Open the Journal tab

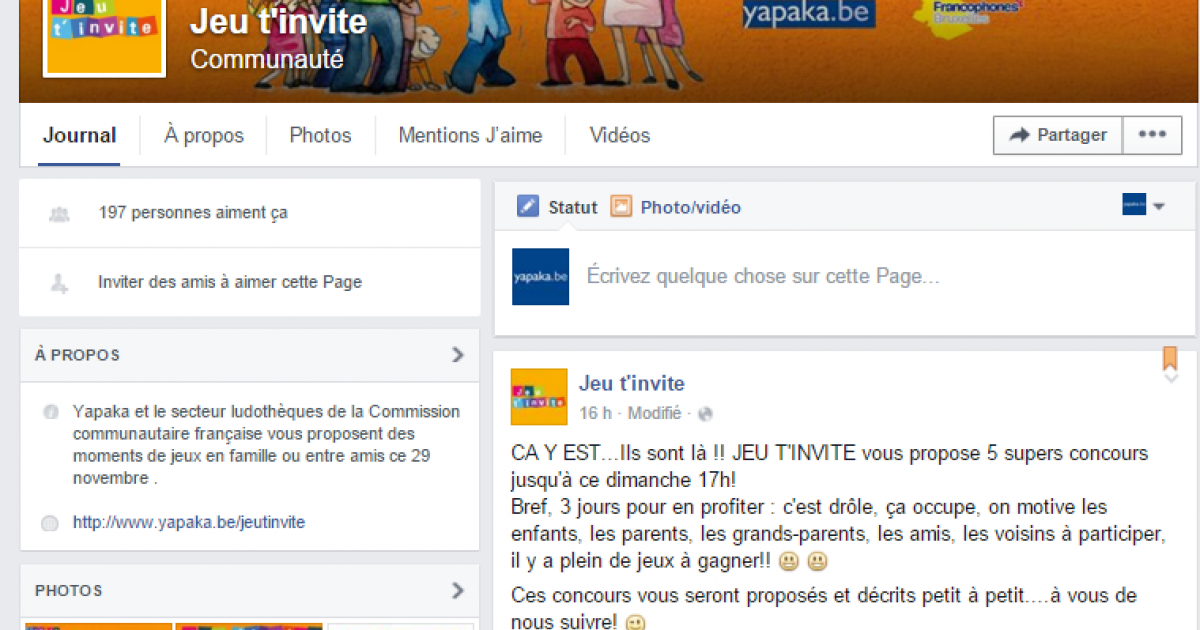click(80, 135)
